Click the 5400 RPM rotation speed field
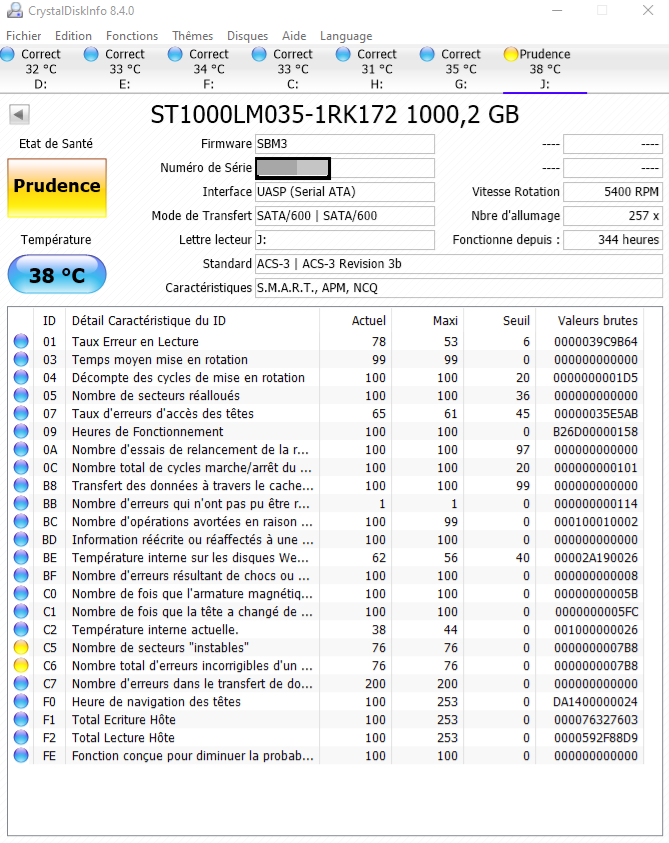The width and height of the screenshot is (669, 843). [x=613, y=192]
